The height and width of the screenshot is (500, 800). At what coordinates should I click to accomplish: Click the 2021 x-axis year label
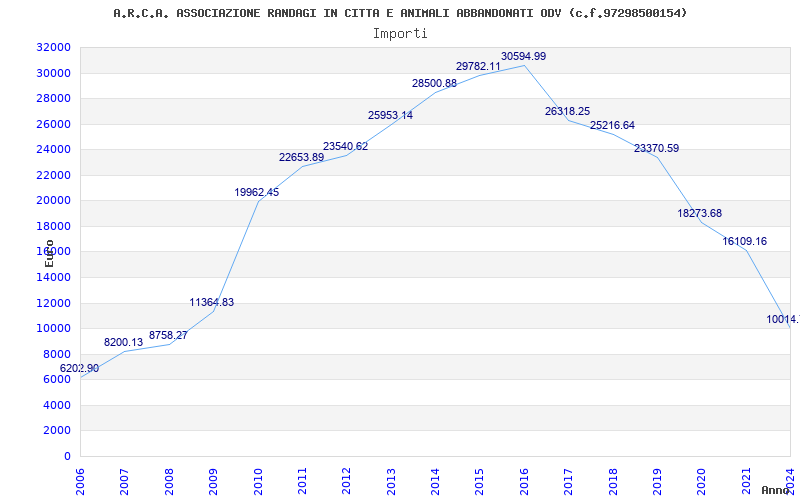[x=746, y=482]
